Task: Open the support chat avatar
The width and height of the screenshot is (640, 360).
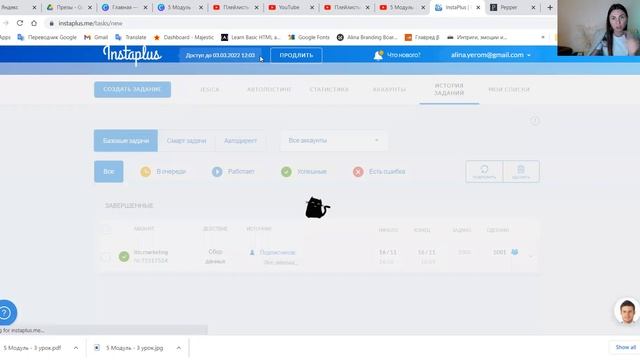Action: pyautogui.click(x=627, y=311)
